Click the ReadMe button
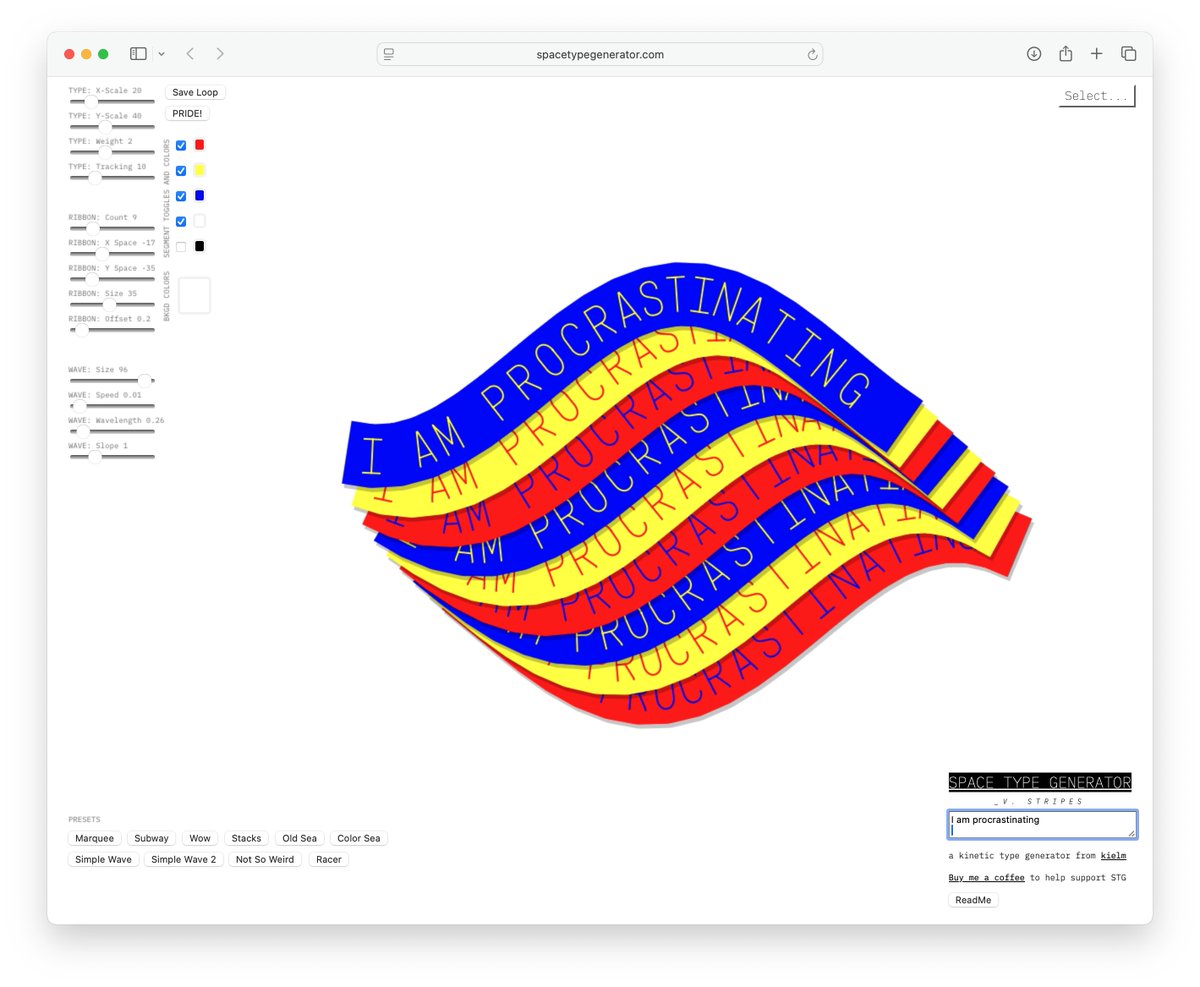This screenshot has height=987, width=1200. (973, 900)
